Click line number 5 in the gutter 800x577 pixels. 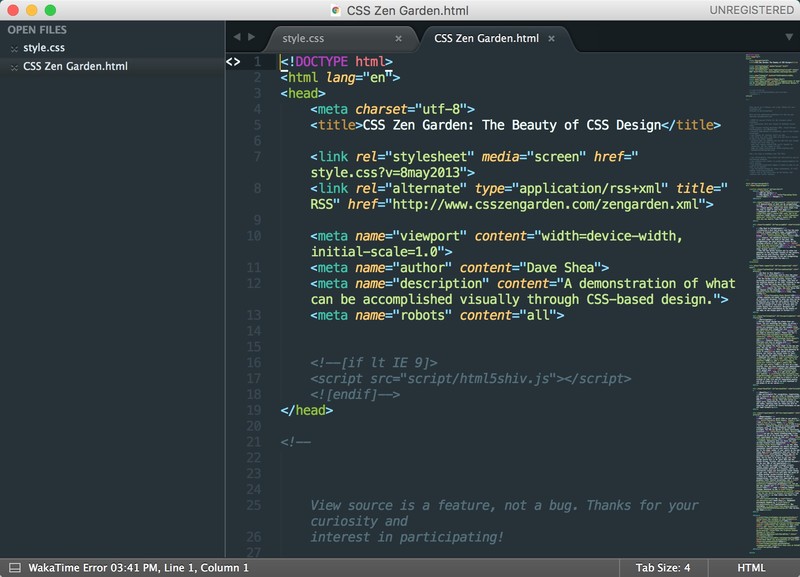tap(257, 125)
